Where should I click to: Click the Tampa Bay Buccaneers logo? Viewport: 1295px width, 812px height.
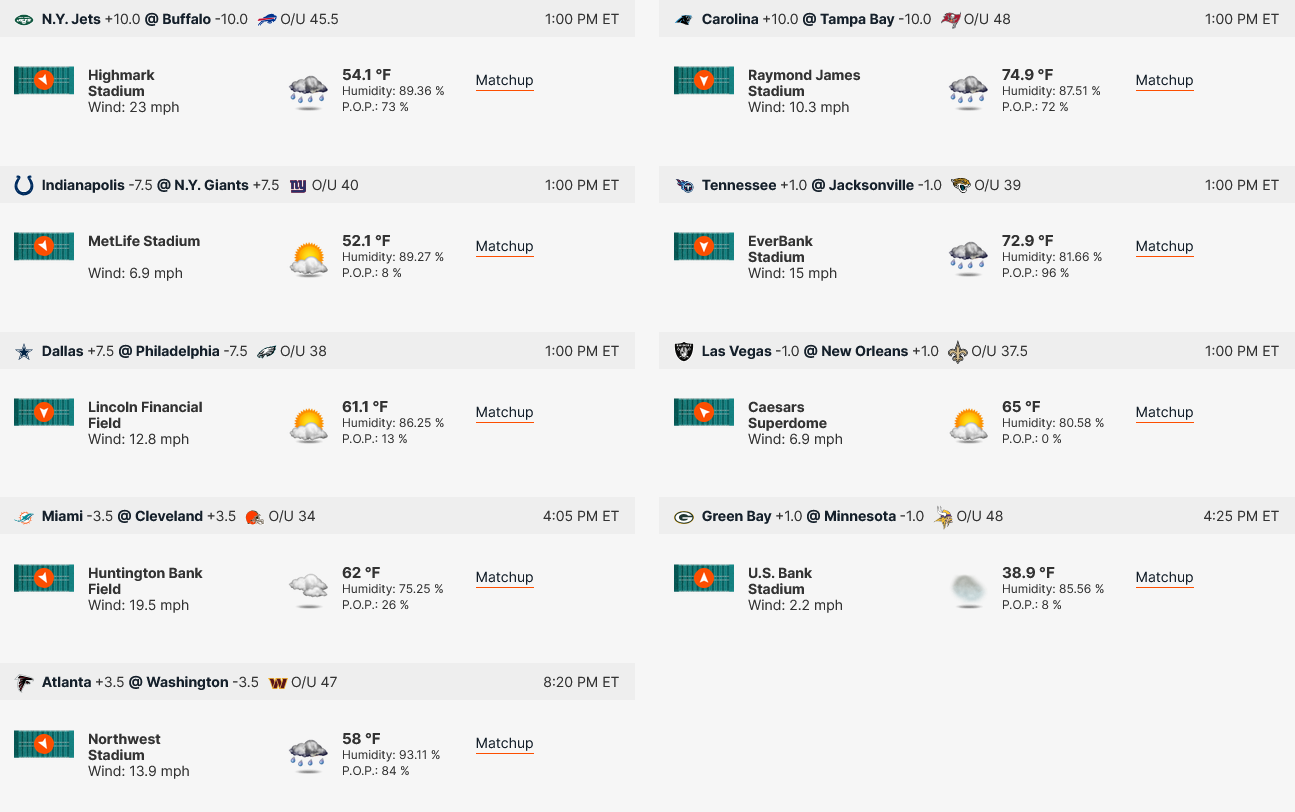(x=951, y=19)
